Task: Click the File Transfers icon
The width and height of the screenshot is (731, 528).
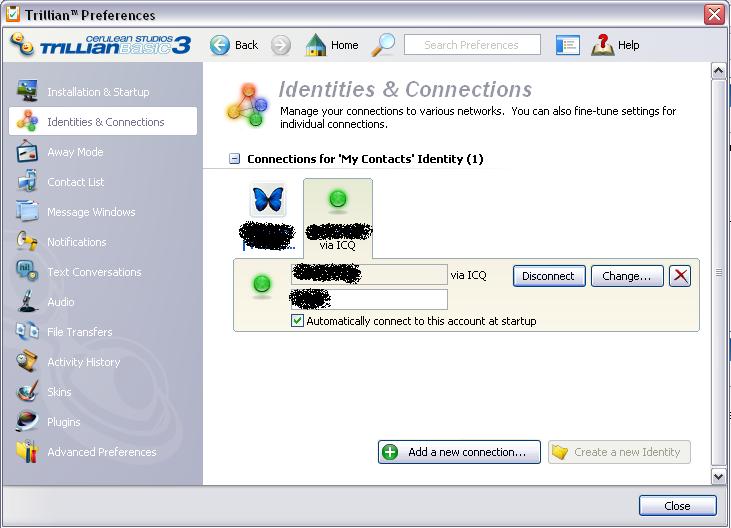Action: [x=27, y=331]
